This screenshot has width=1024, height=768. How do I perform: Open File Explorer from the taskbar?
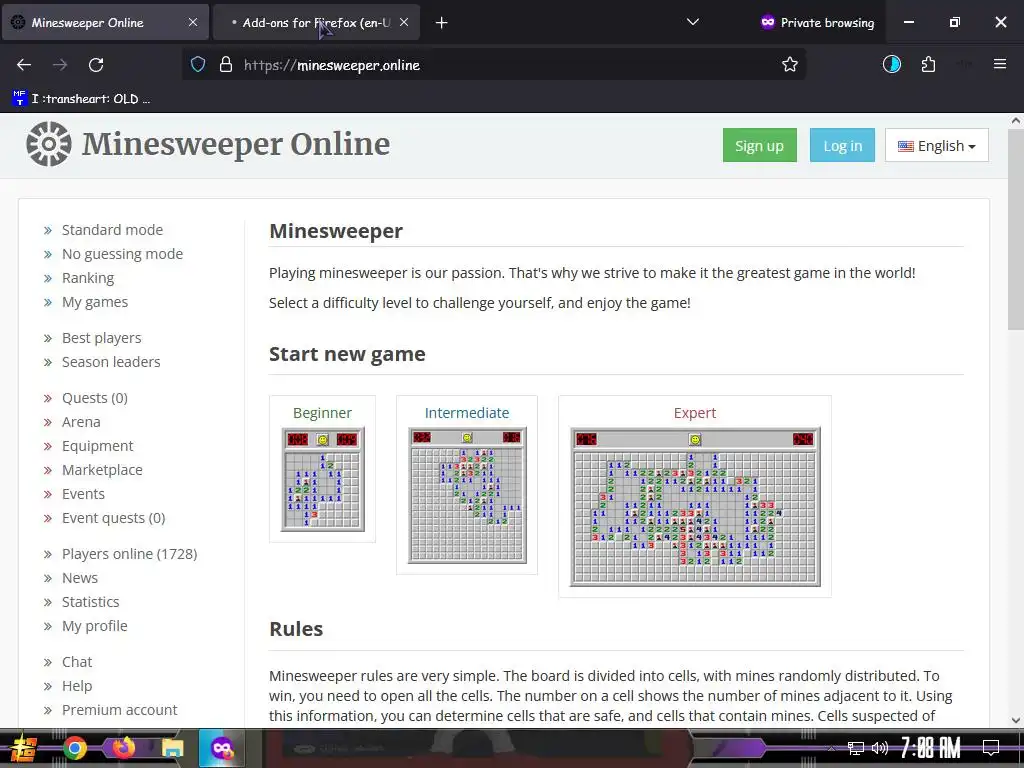coord(172,748)
